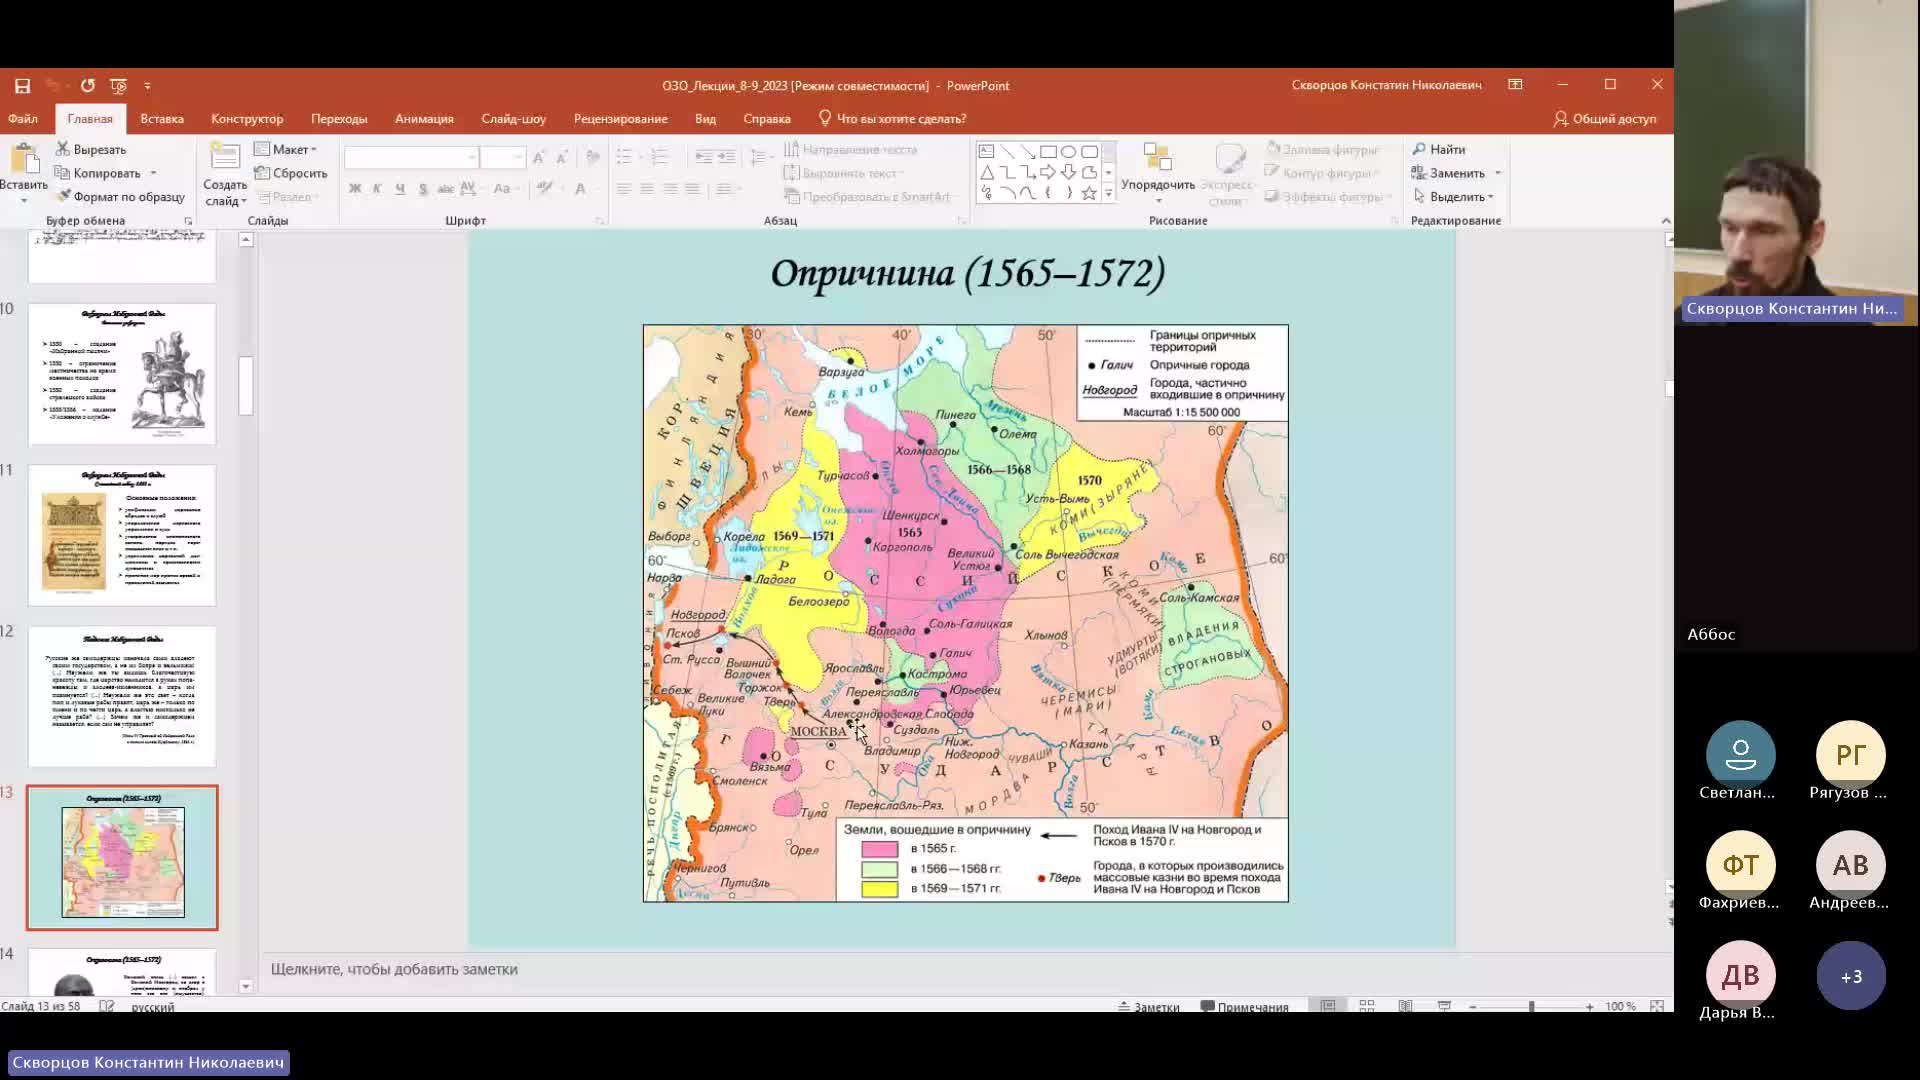Start slideshow from quick access toolbar icon

119,86
